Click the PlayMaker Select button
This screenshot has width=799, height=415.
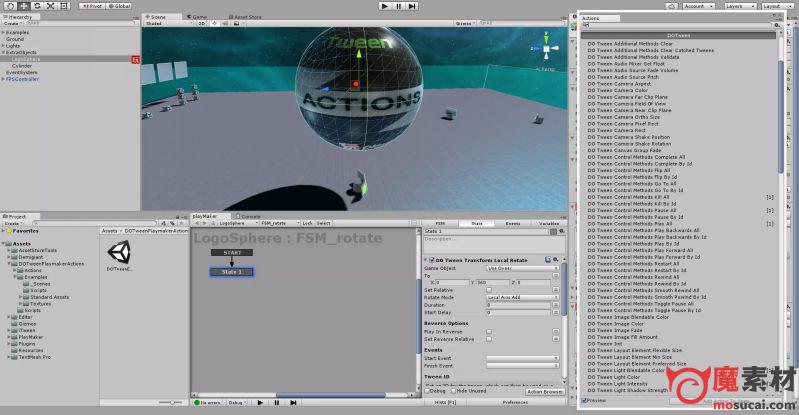[324, 223]
